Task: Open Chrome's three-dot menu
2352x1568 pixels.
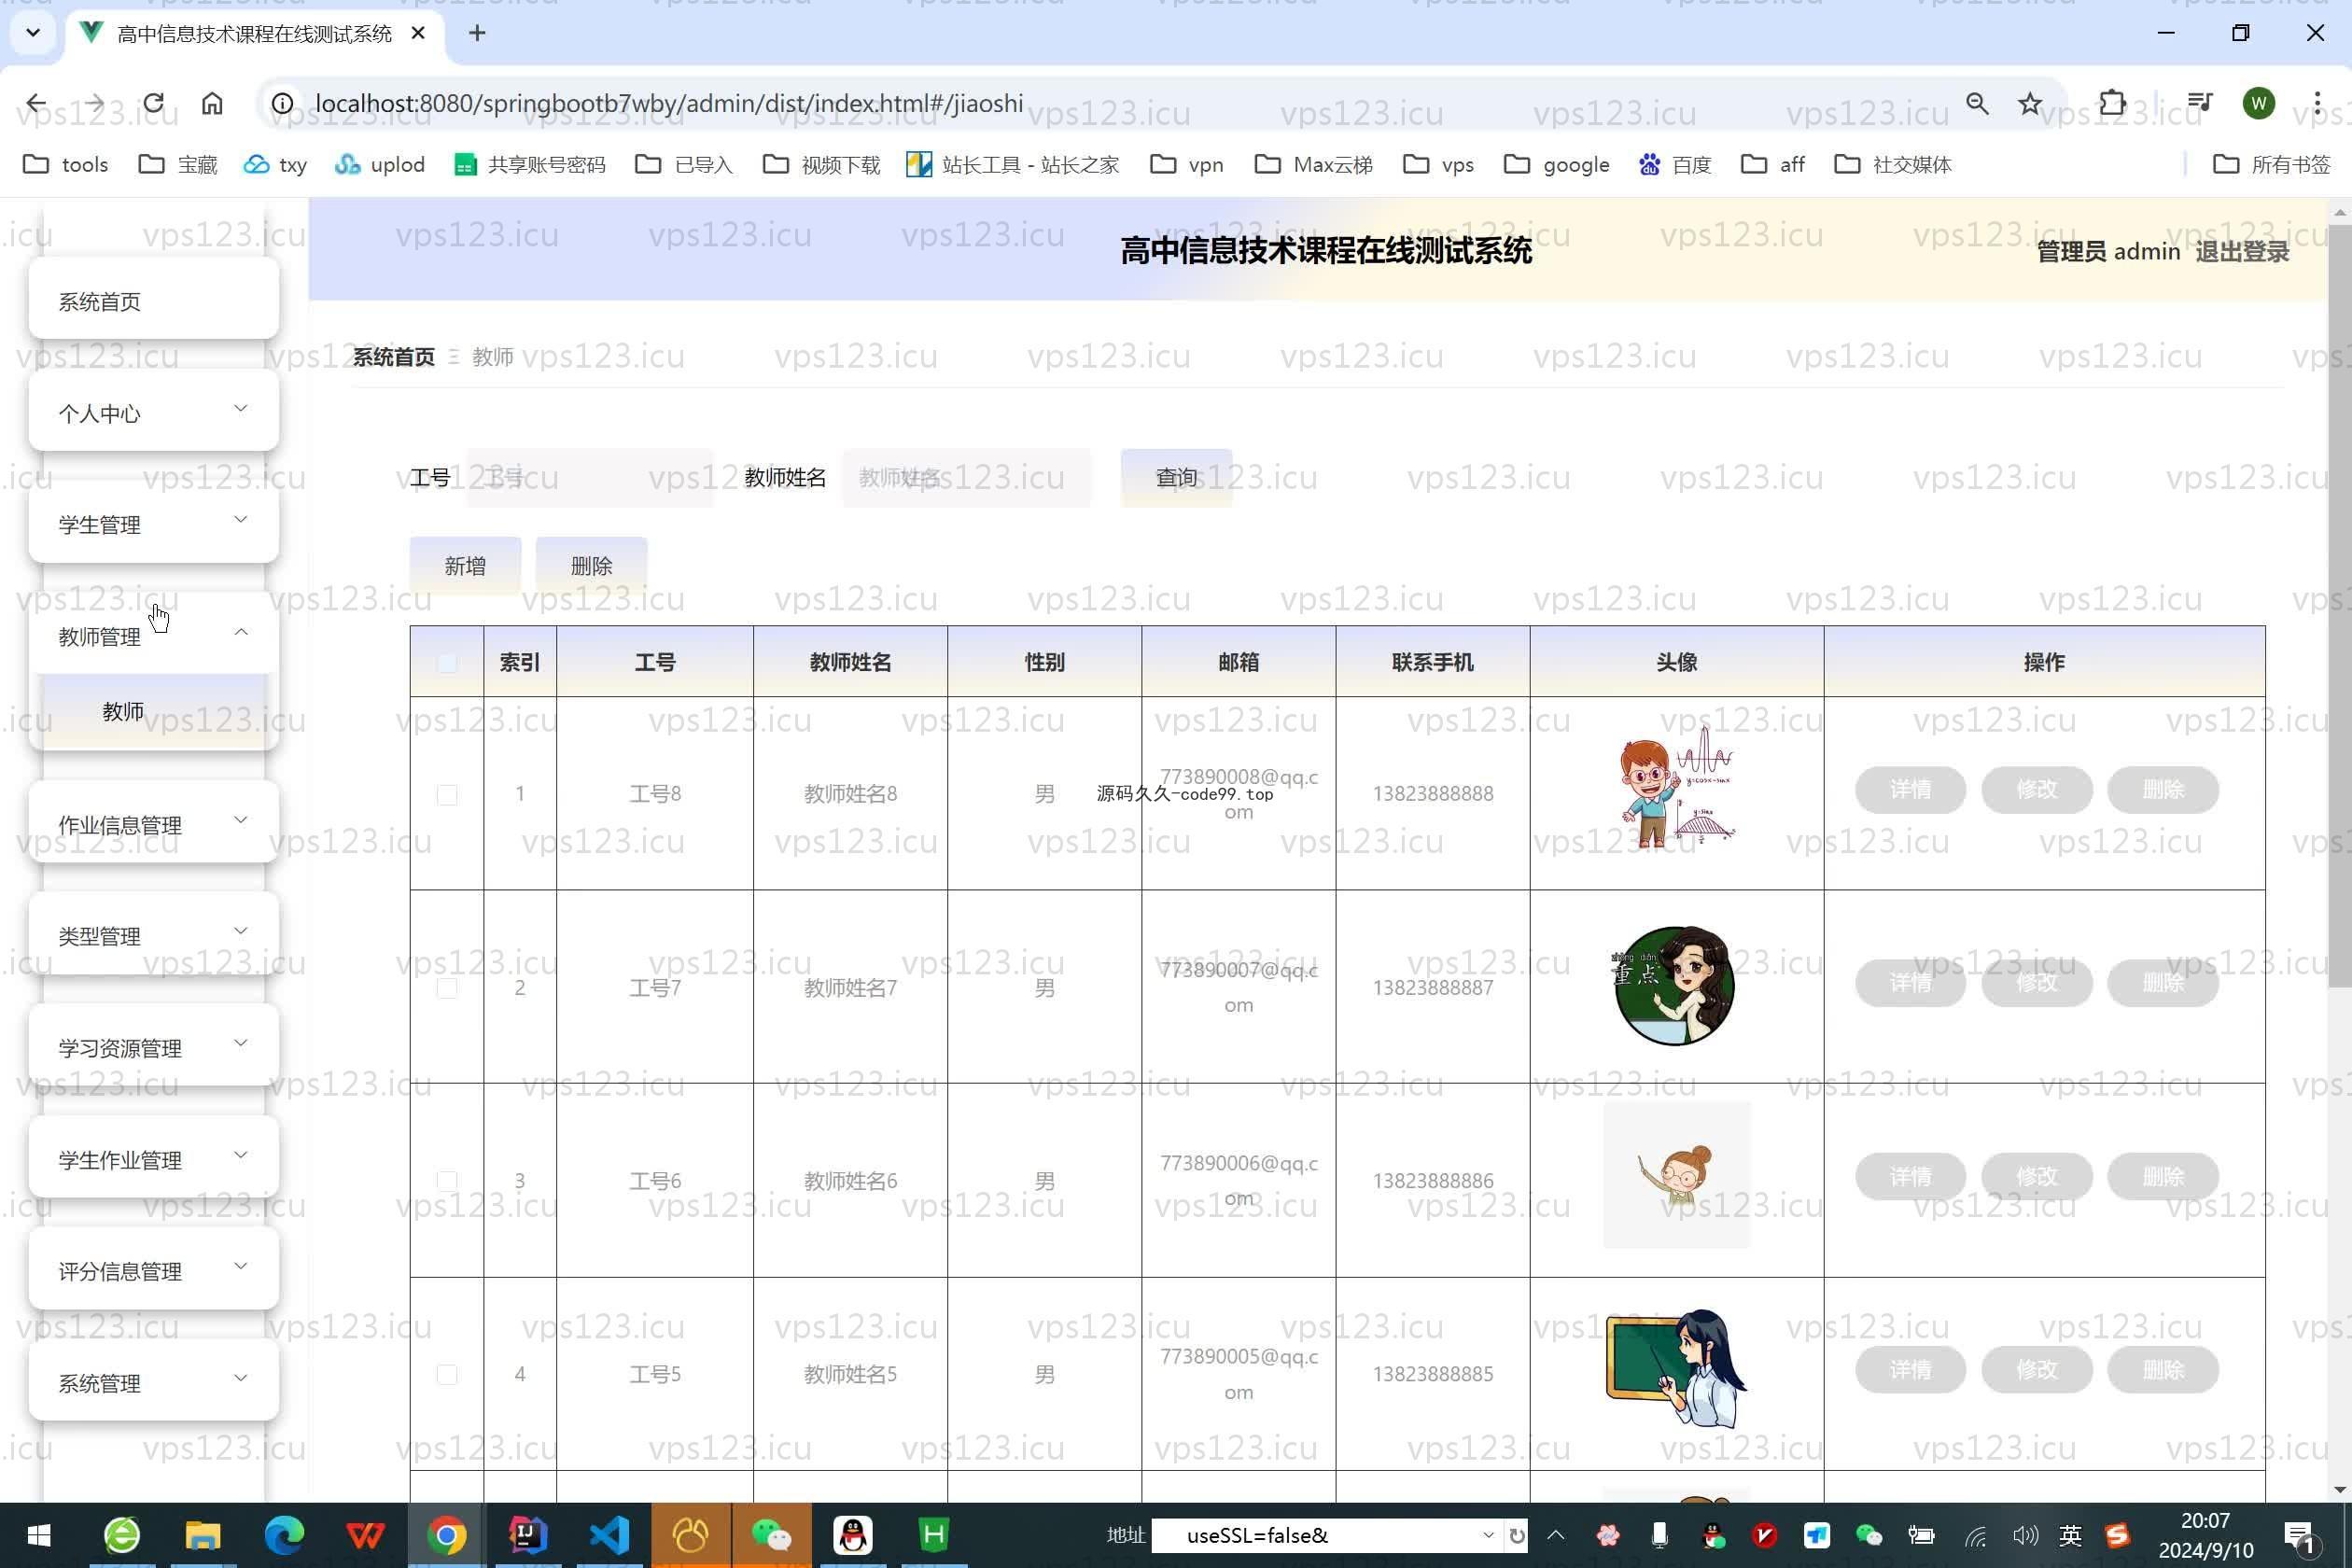Action: click(2317, 103)
